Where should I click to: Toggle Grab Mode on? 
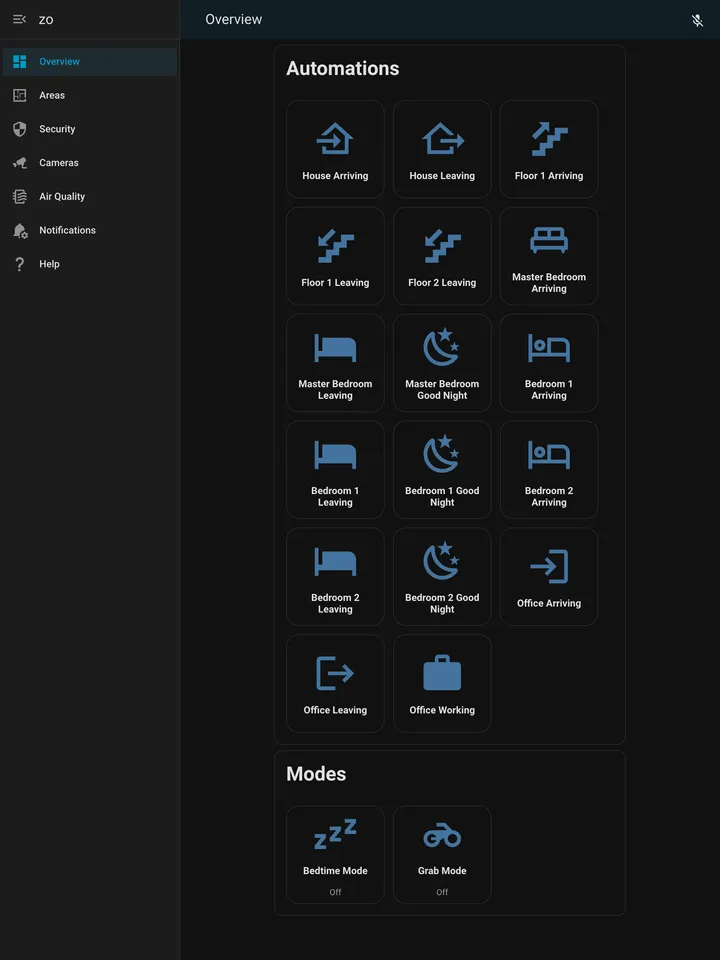click(x=442, y=854)
